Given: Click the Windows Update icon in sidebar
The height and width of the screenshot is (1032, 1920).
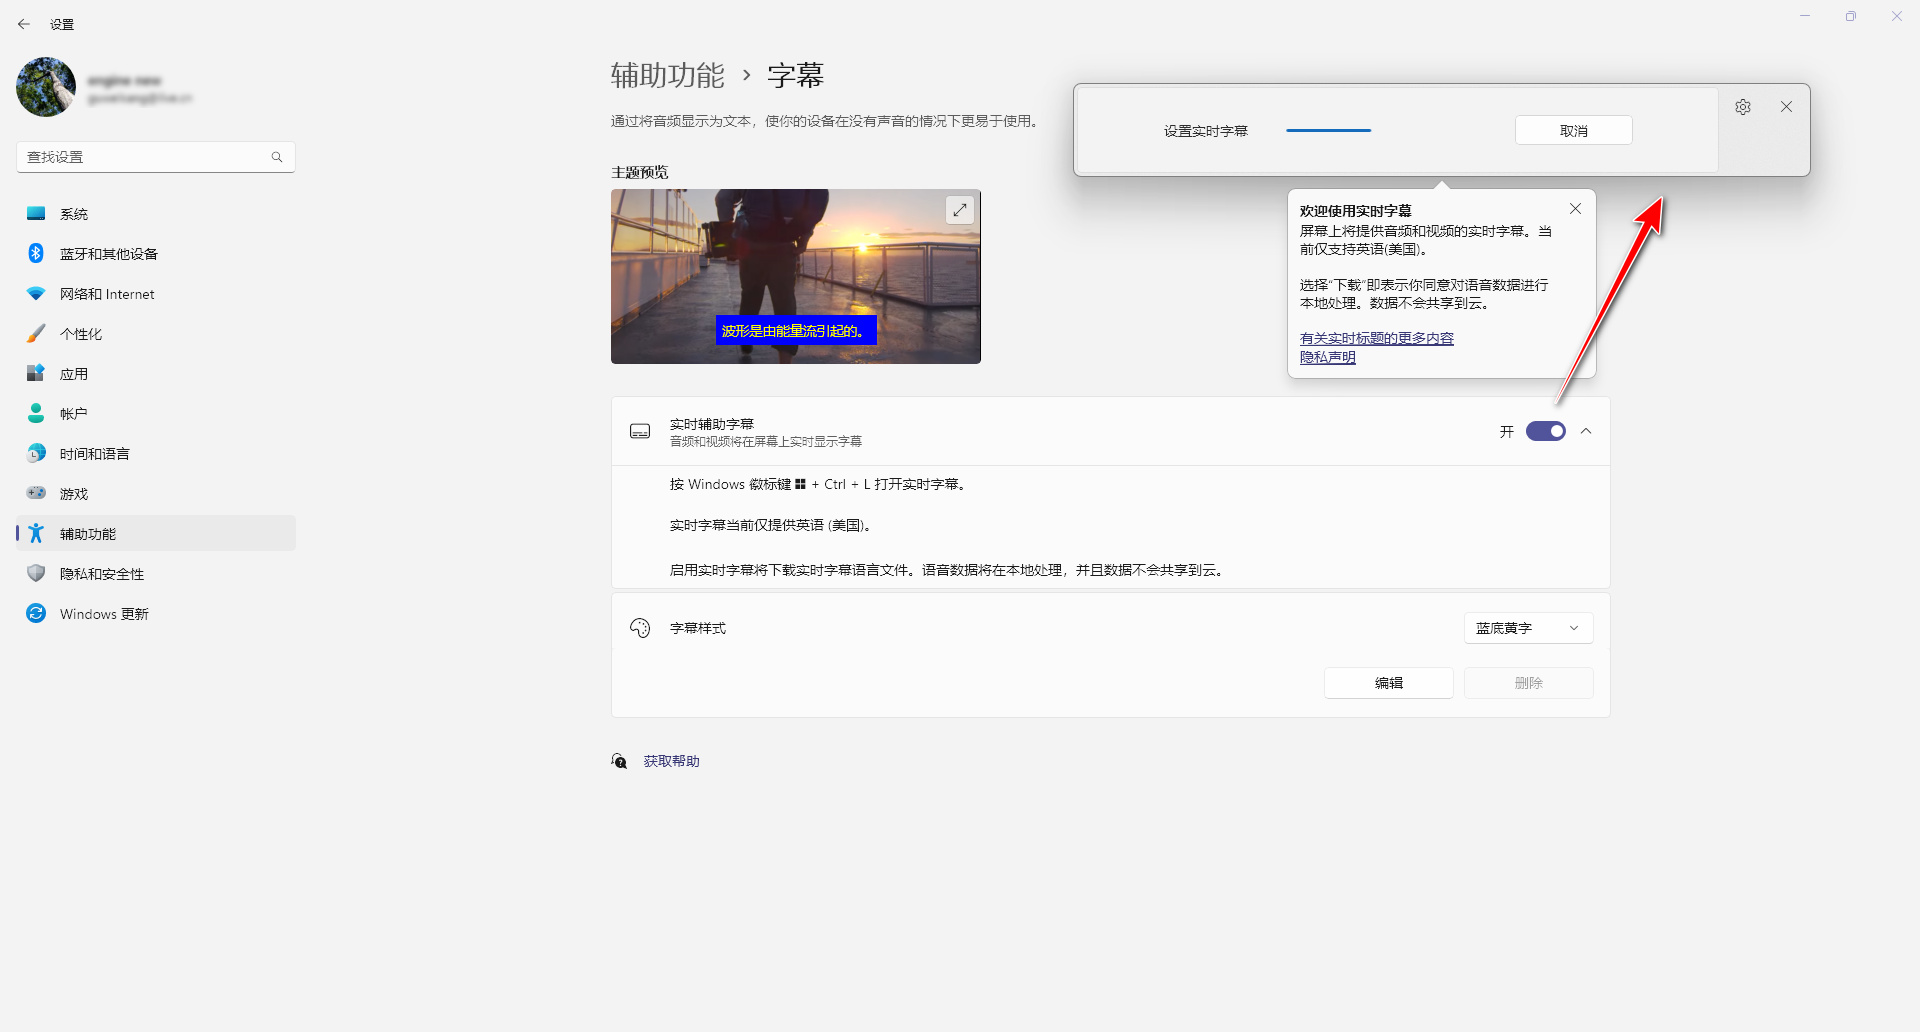Looking at the screenshot, I should point(36,614).
